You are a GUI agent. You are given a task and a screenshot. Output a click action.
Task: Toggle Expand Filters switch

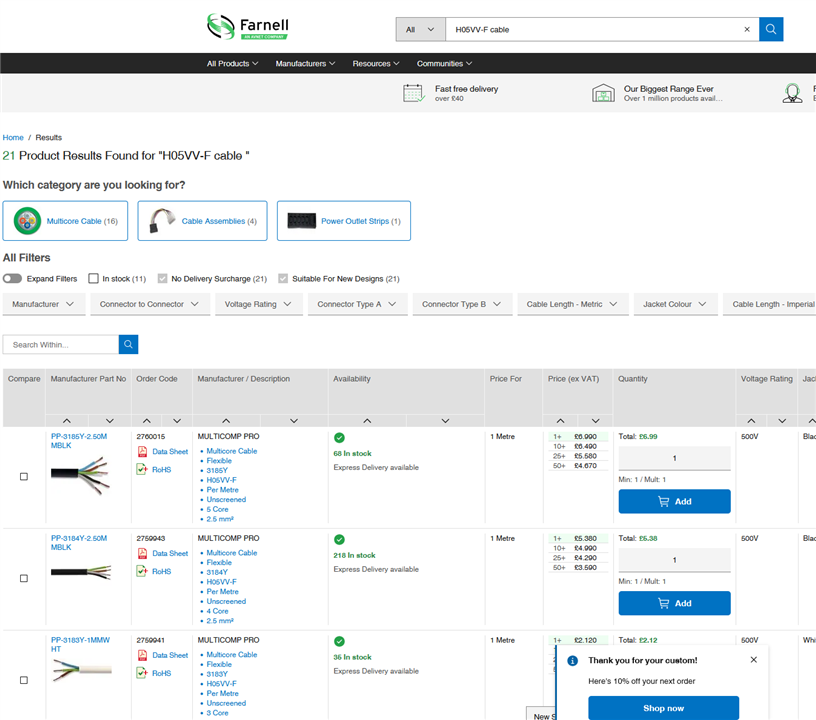click(12, 279)
